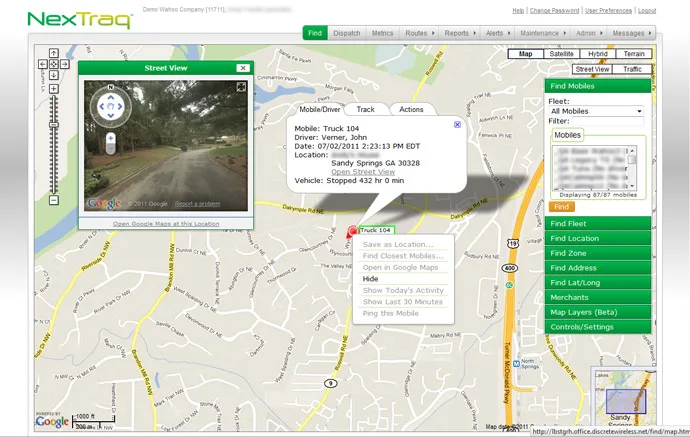Screen dimensions: 690x437
Task: Switch to the Actions bubble tab
Action: click(411, 109)
